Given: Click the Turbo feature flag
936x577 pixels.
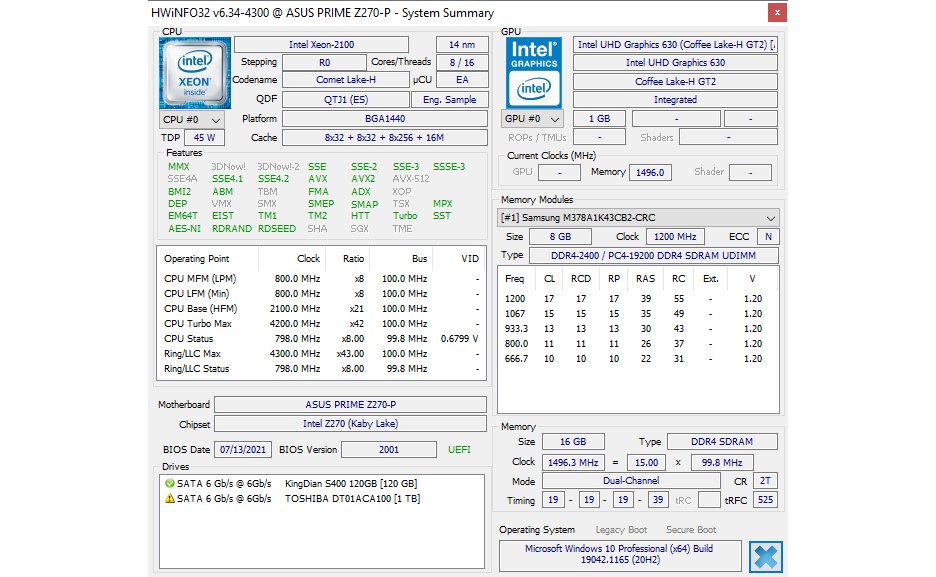Looking at the screenshot, I should [x=405, y=216].
